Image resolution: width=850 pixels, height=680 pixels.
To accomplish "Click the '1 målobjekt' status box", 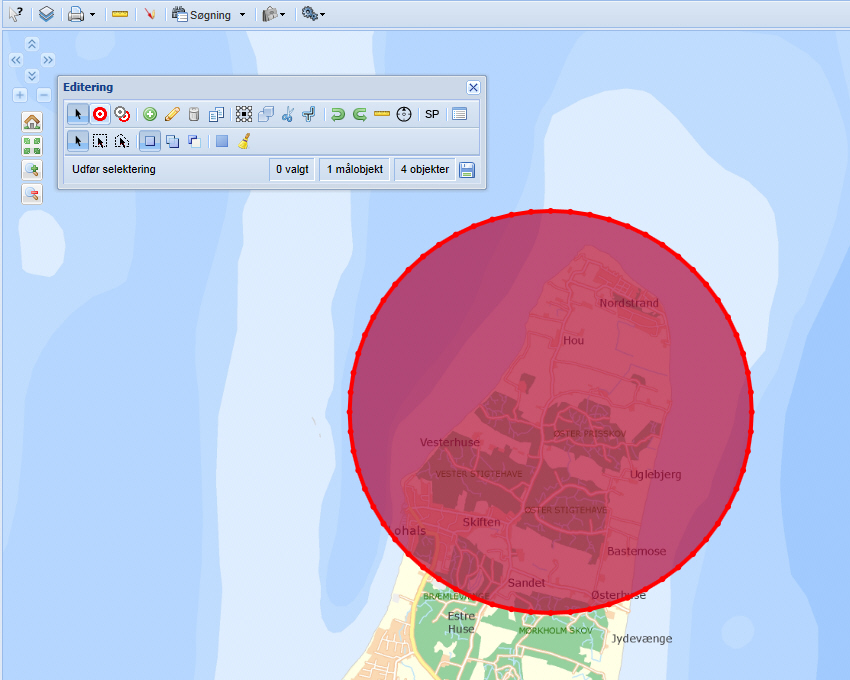I will (x=355, y=169).
